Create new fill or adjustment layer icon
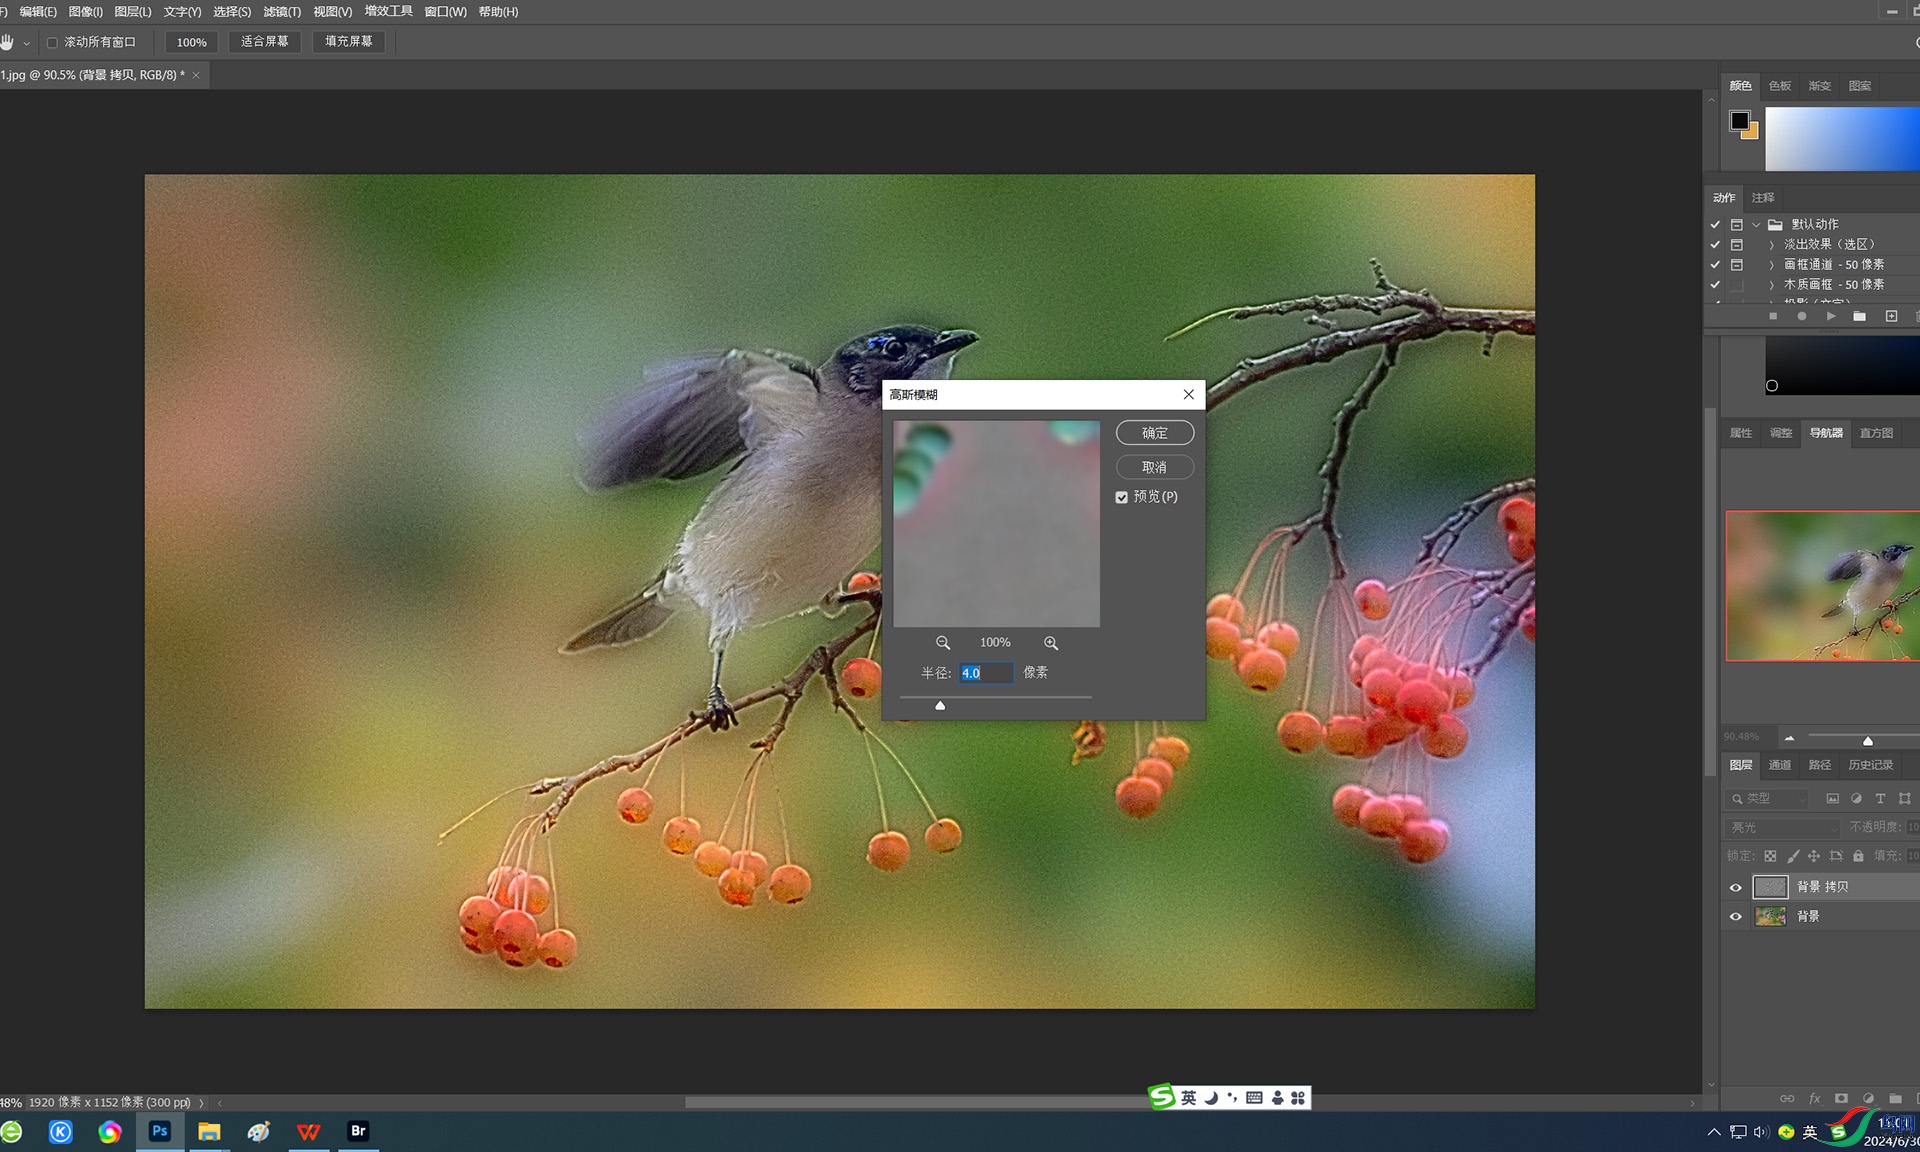The image size is (1920, 1152). pyautogui.click(x=1868, y=1098)
